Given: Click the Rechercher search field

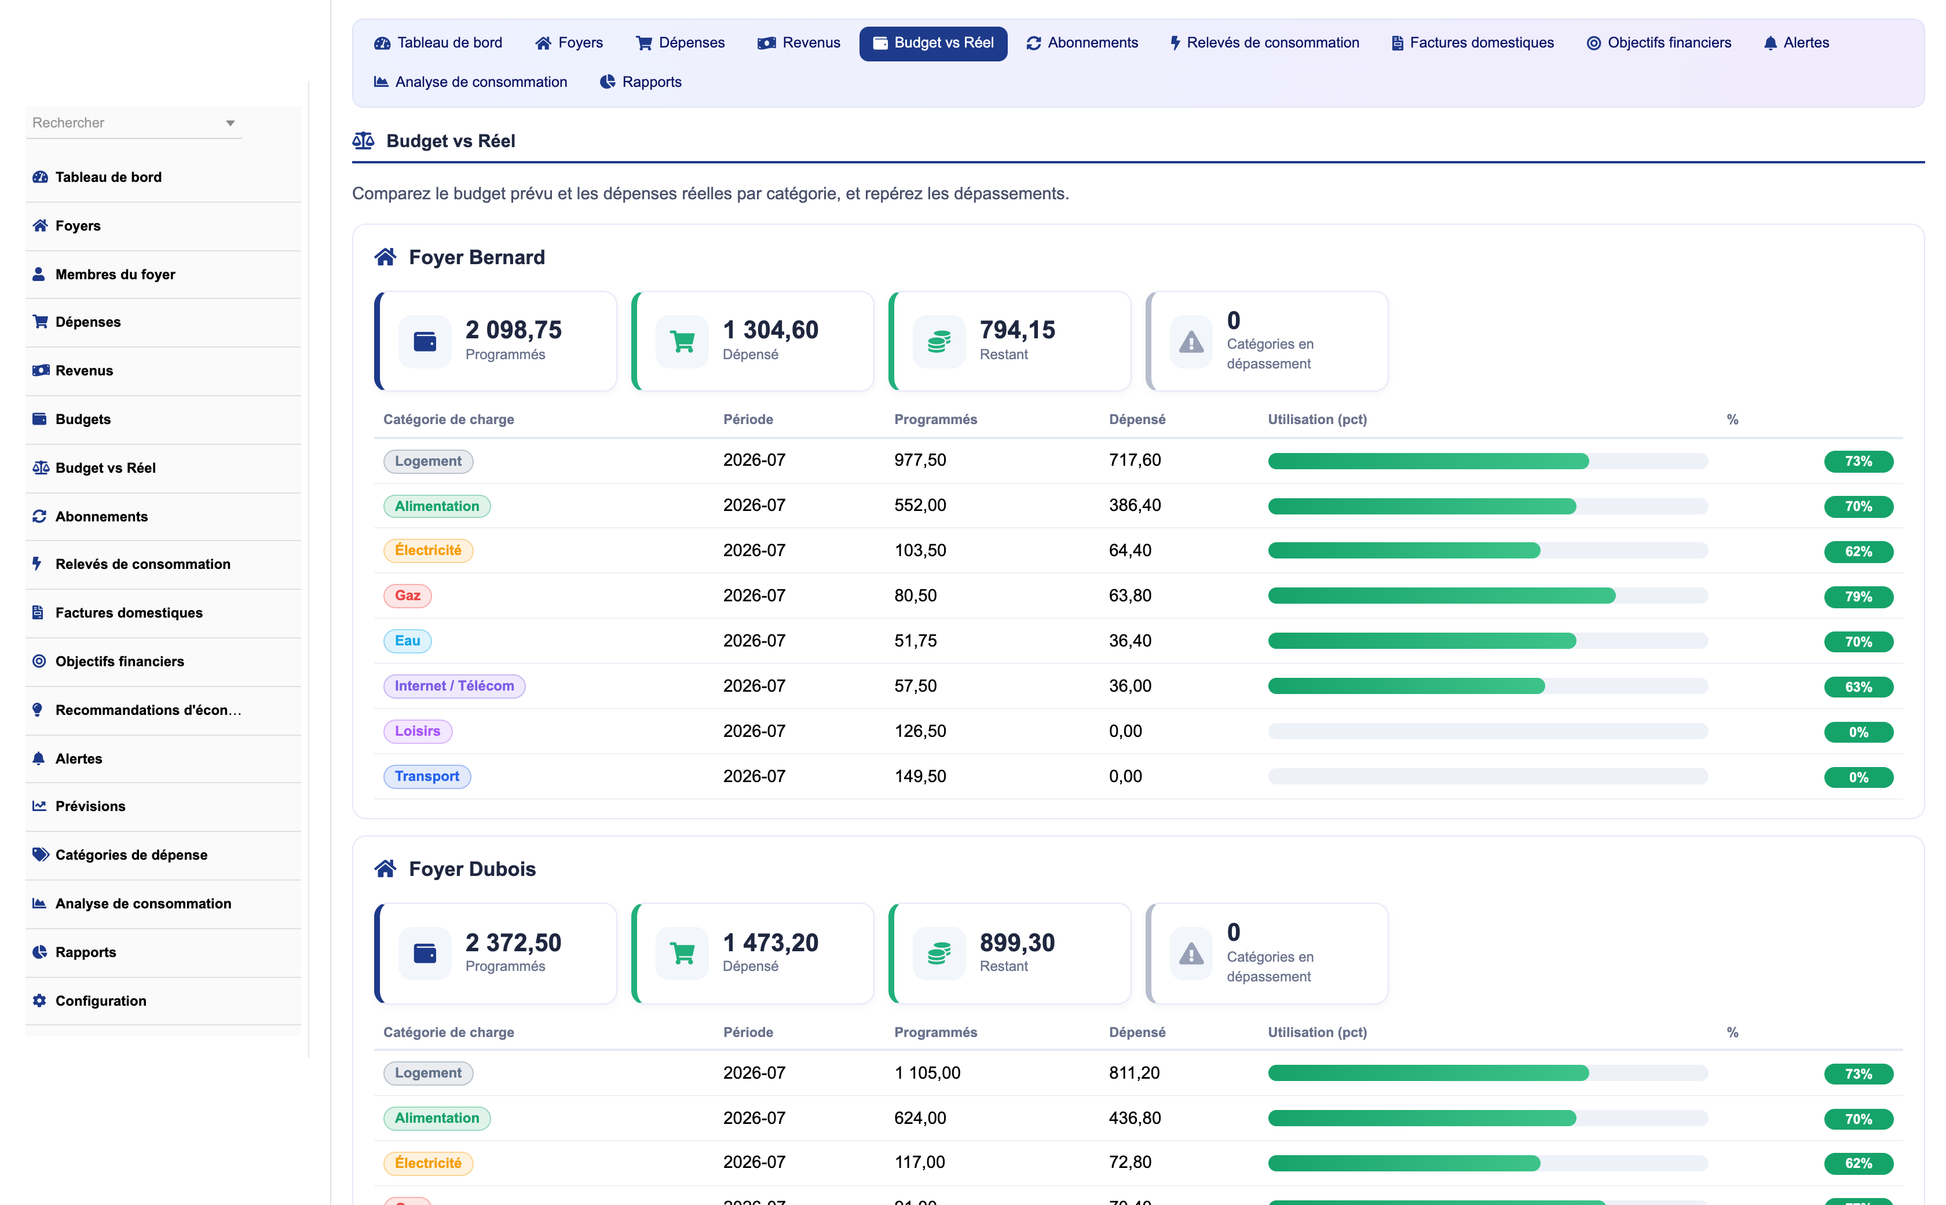Looking at the screenshot, I should pyautogui.click(x=134, y=123).
